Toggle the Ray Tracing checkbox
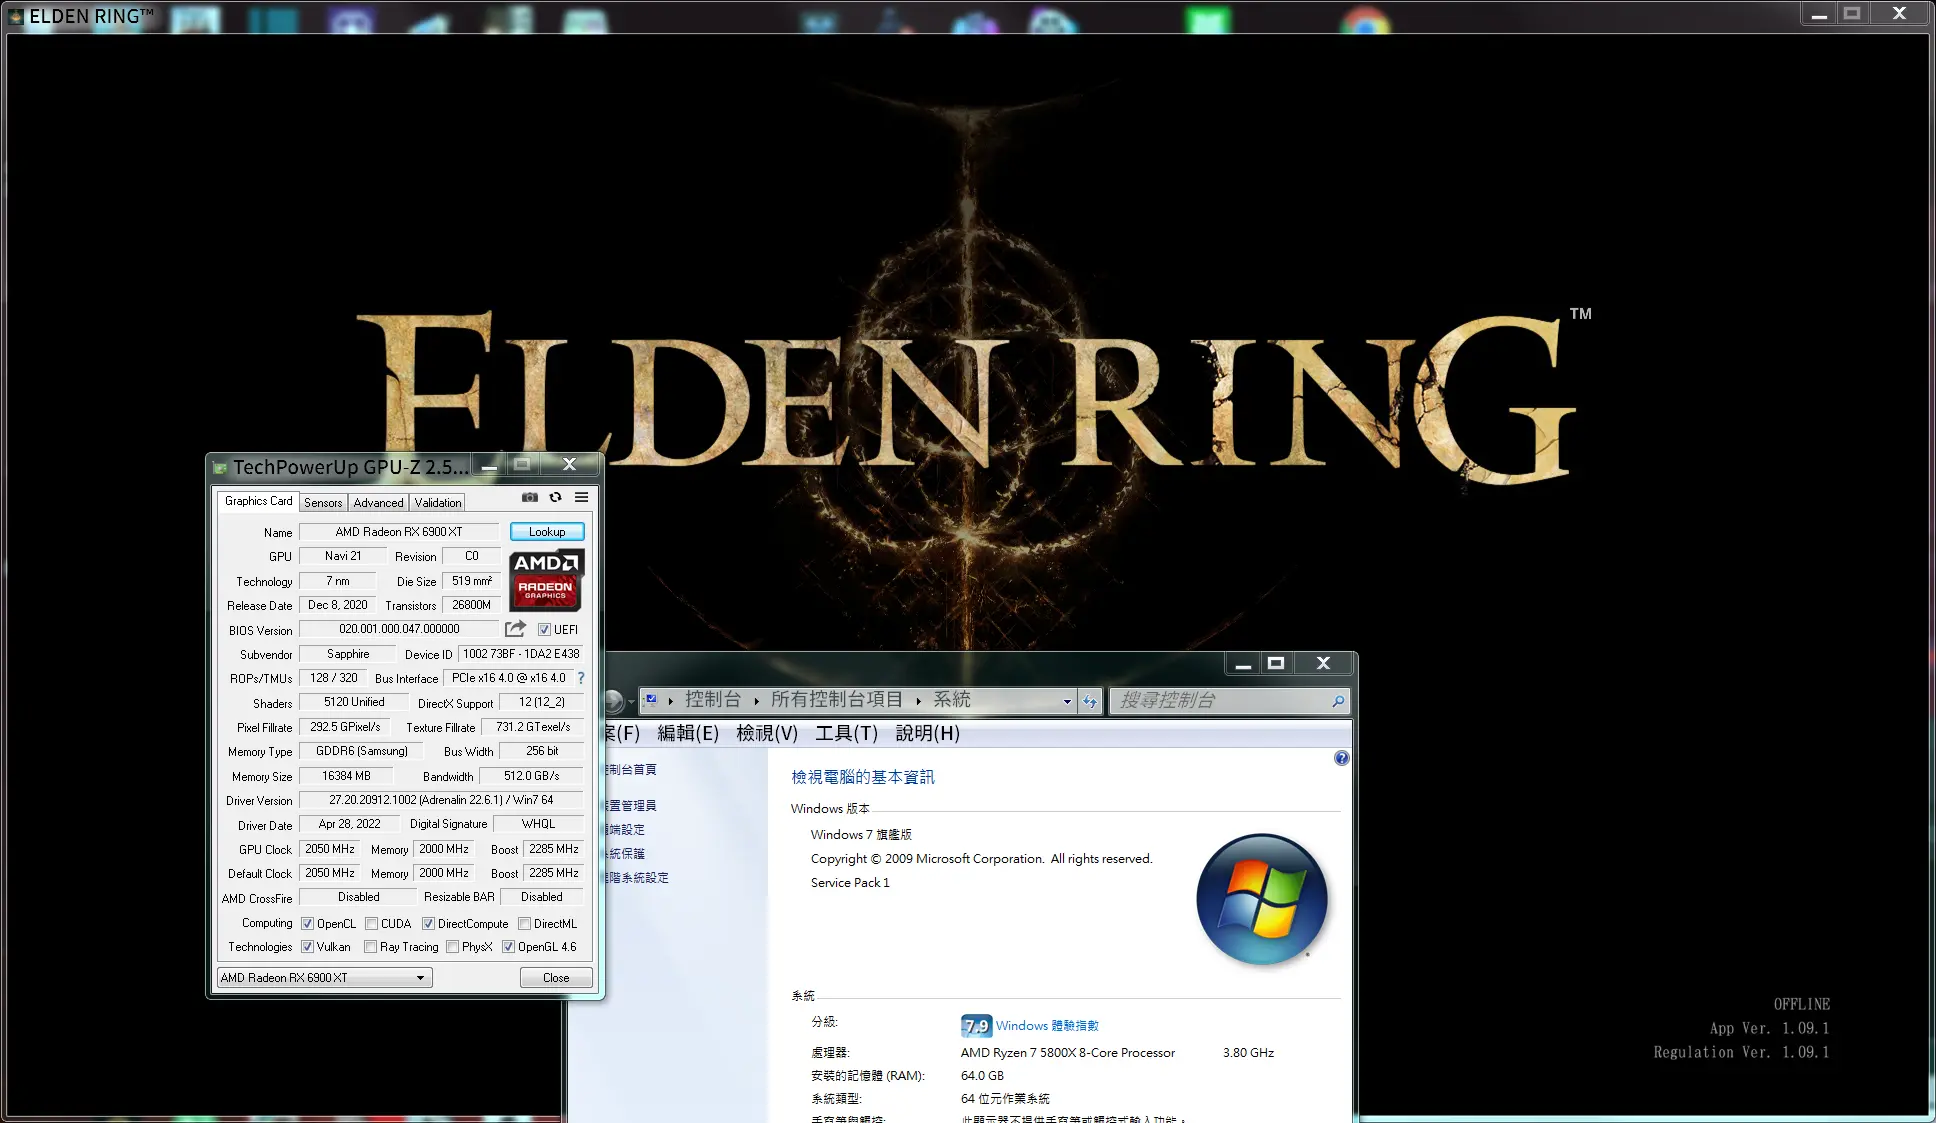 tap(371, 947)
